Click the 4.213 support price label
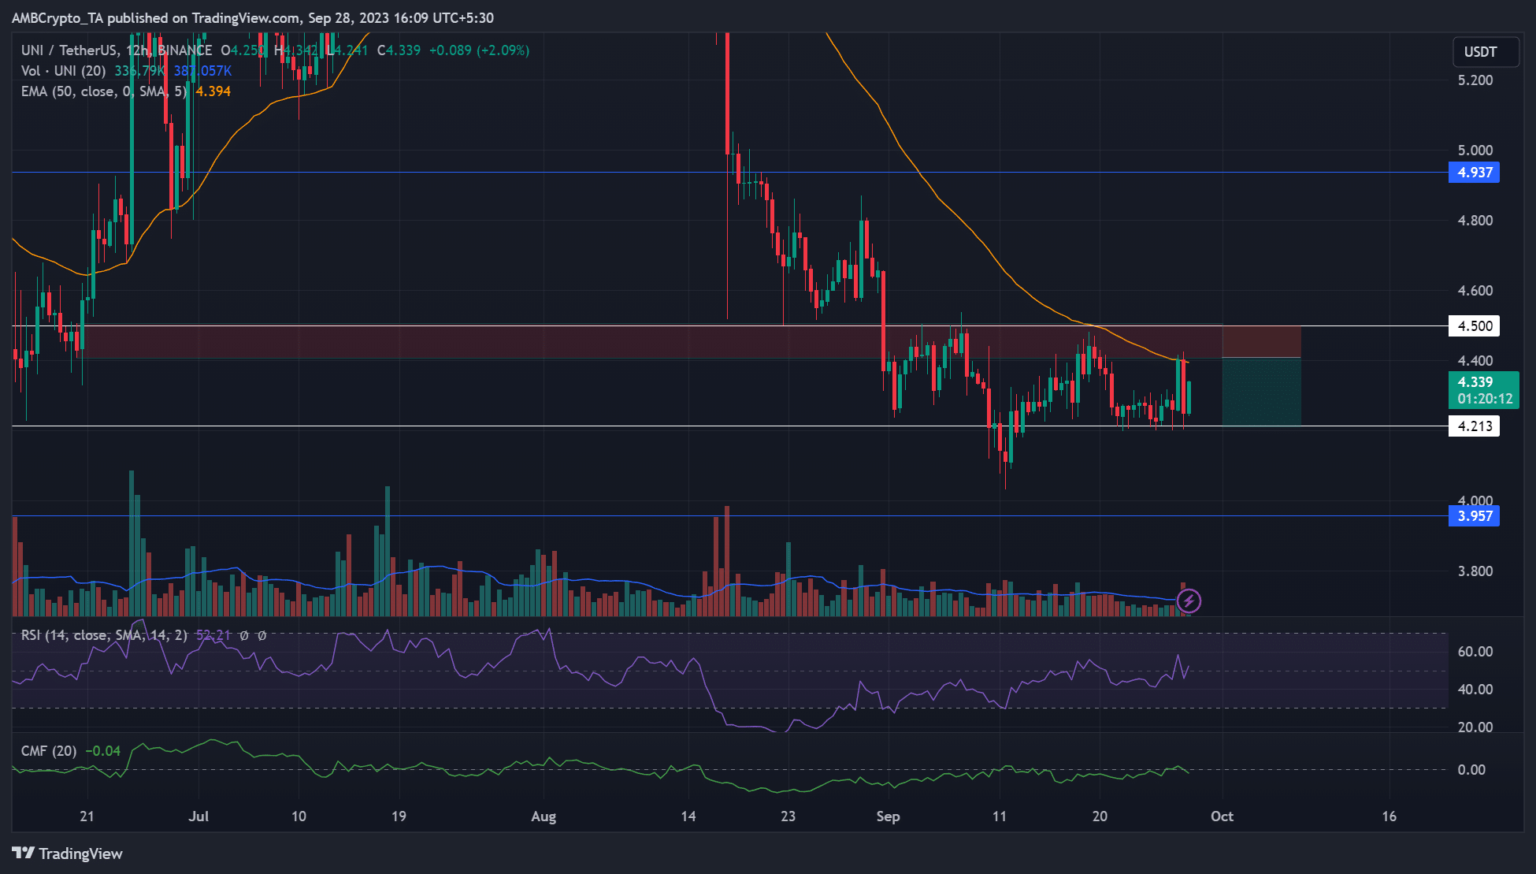Image resolution: width=1536 pixels, height=874 pixels. click(x=1474, y=426)
